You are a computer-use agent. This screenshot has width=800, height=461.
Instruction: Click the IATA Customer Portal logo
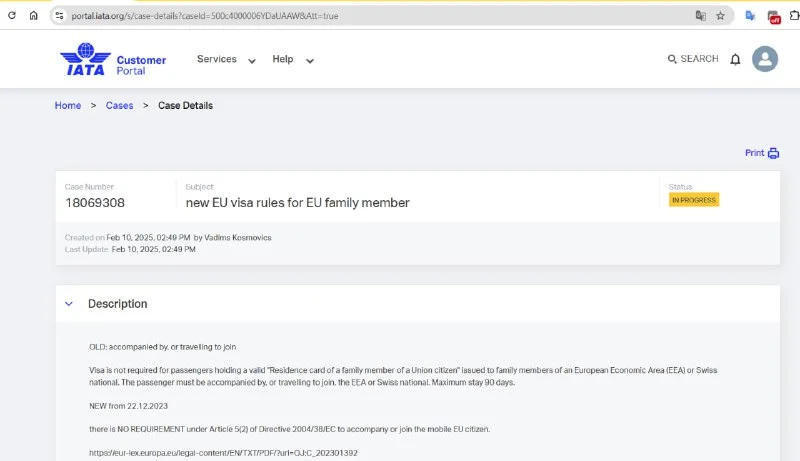tap(112, 60)
